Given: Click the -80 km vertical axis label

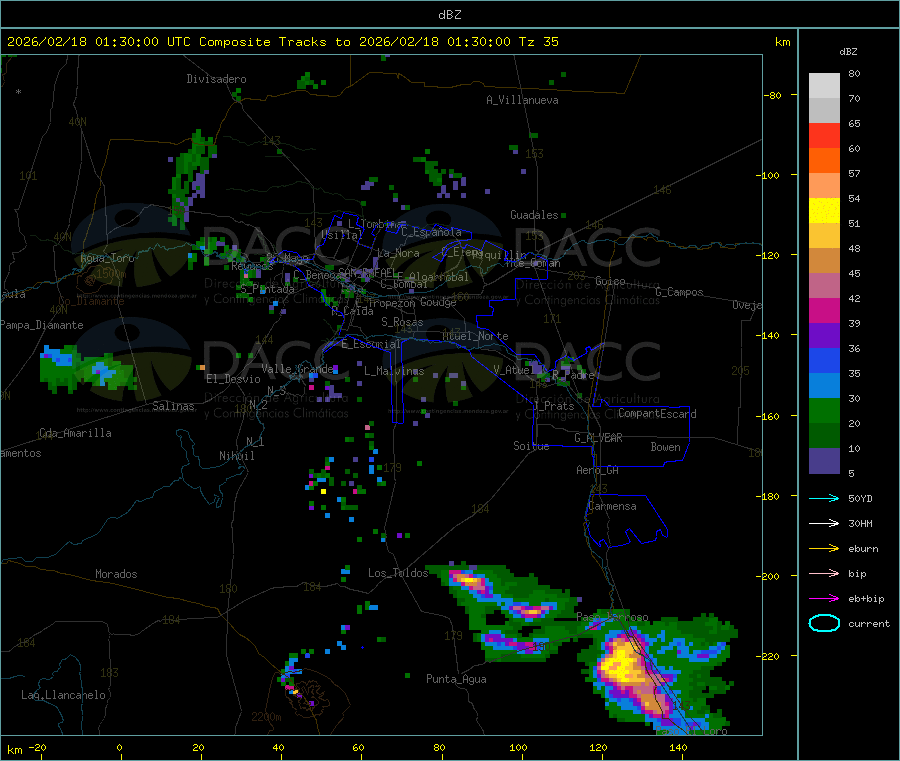Looking at the screenshot, I should 772,95.
